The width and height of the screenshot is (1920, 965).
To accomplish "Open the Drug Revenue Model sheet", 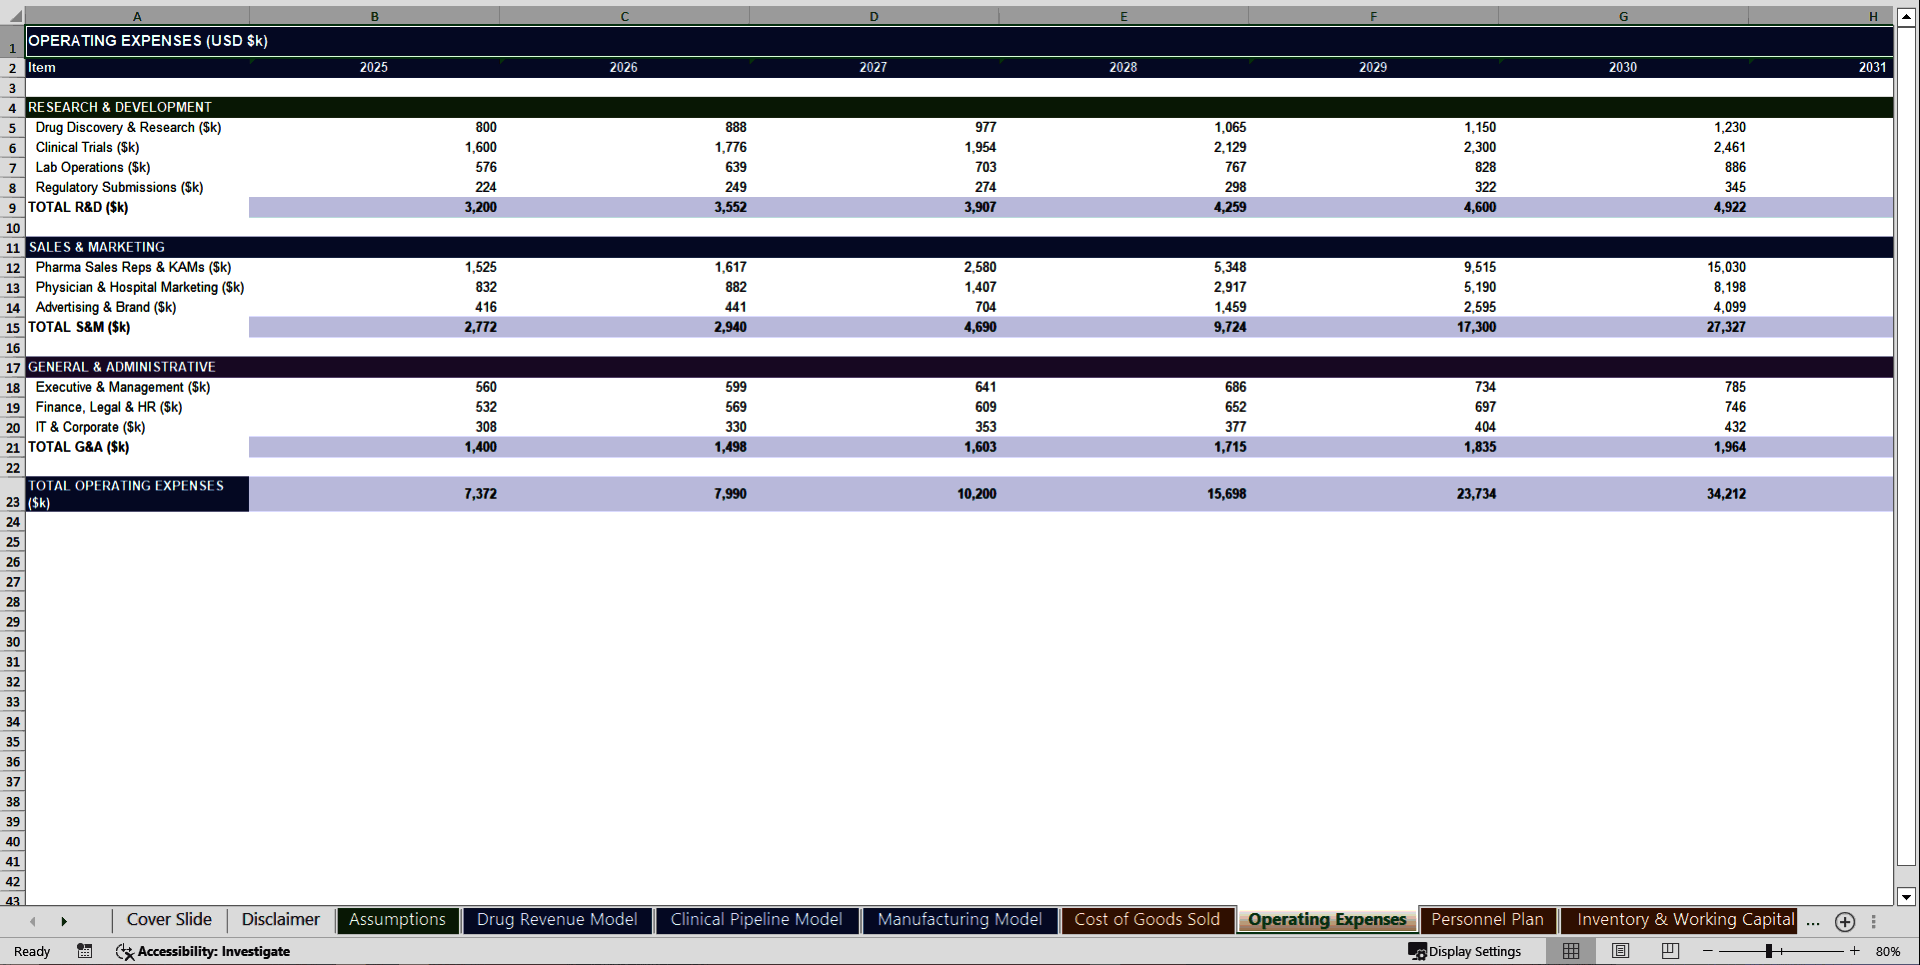I will 557,919.
